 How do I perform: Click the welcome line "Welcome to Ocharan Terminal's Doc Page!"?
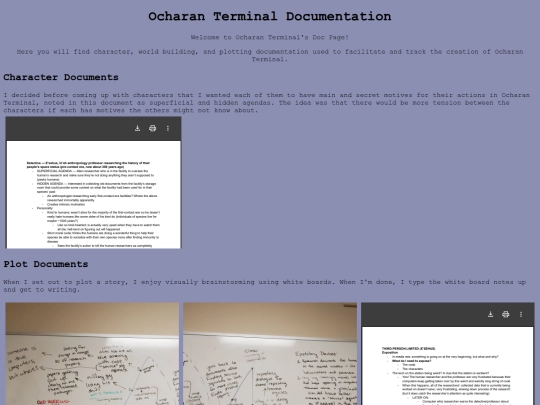(270, 37)
